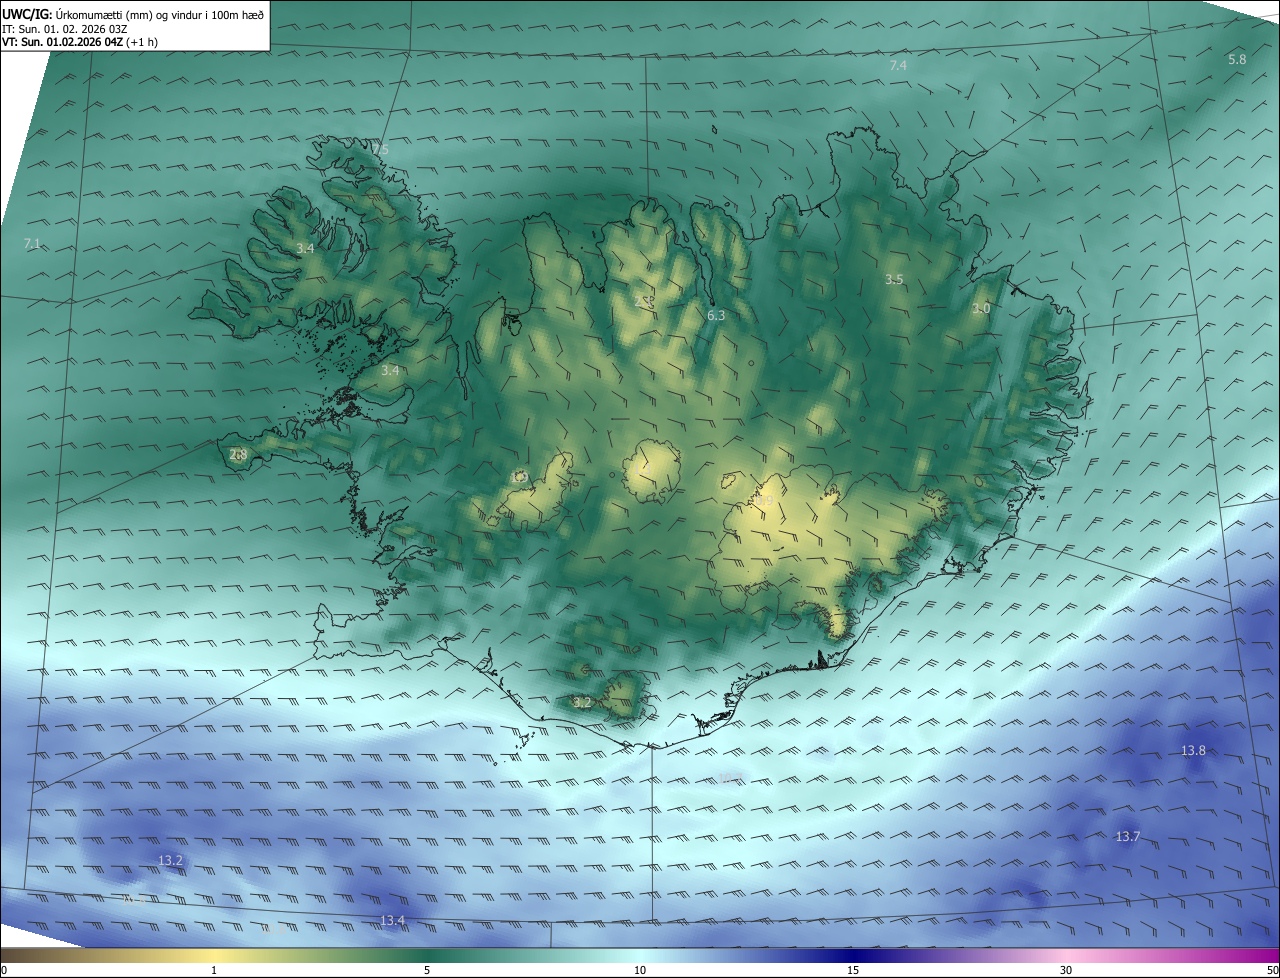Click the 5 tick label on the color scale

point(427,970)
